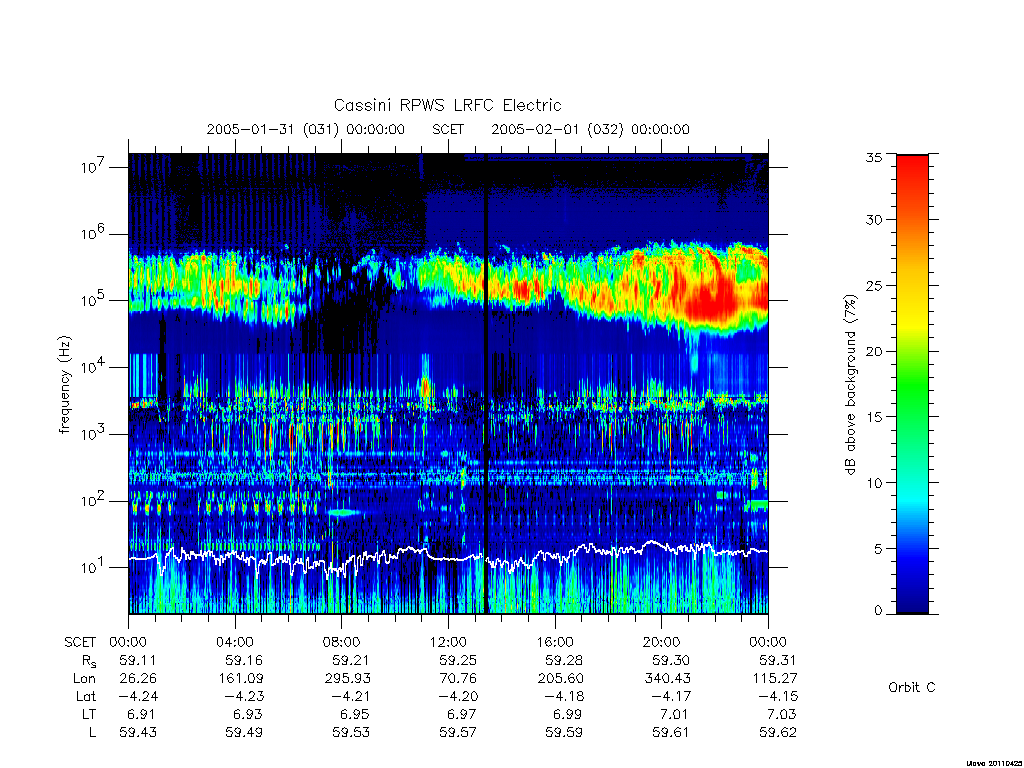Click the colorbar tick value "20"
Image resolution: width=1024 pixels, height=768 pixels.
873,351
